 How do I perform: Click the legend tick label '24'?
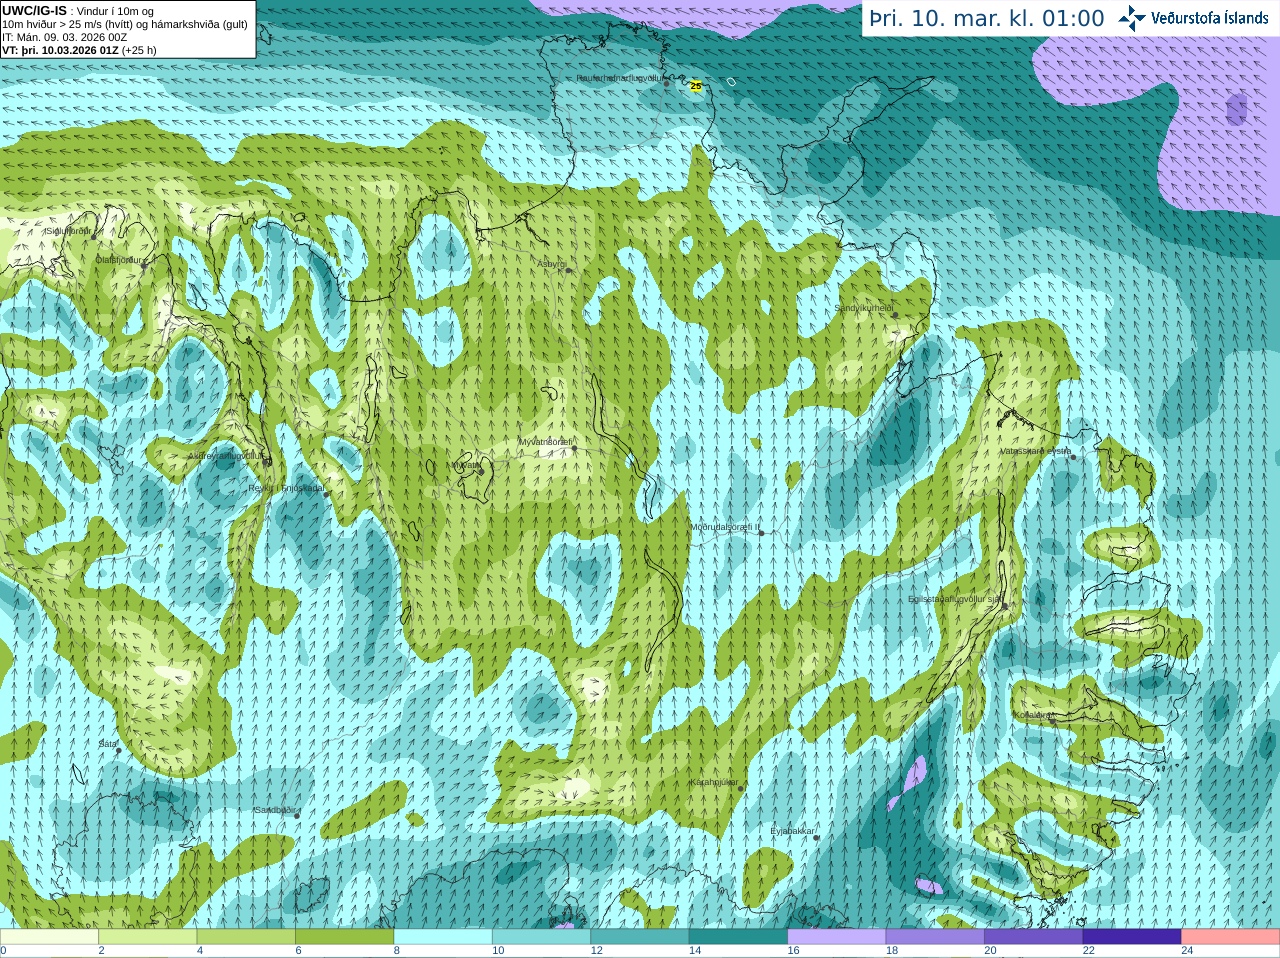[x=1187, y=951]
